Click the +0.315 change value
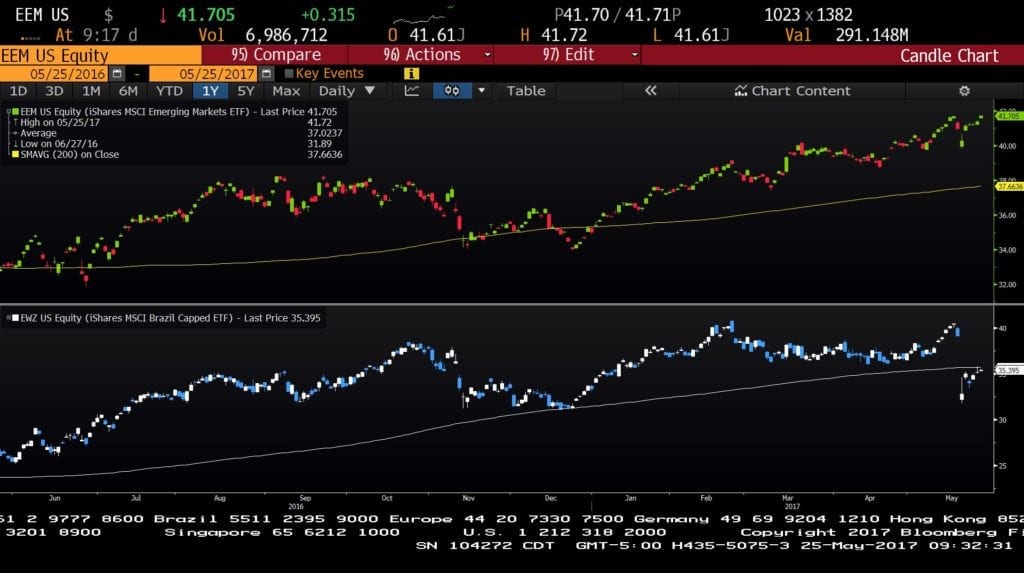Image resolution: width=1024 pixels, height=573 pixels. [328, 14]
